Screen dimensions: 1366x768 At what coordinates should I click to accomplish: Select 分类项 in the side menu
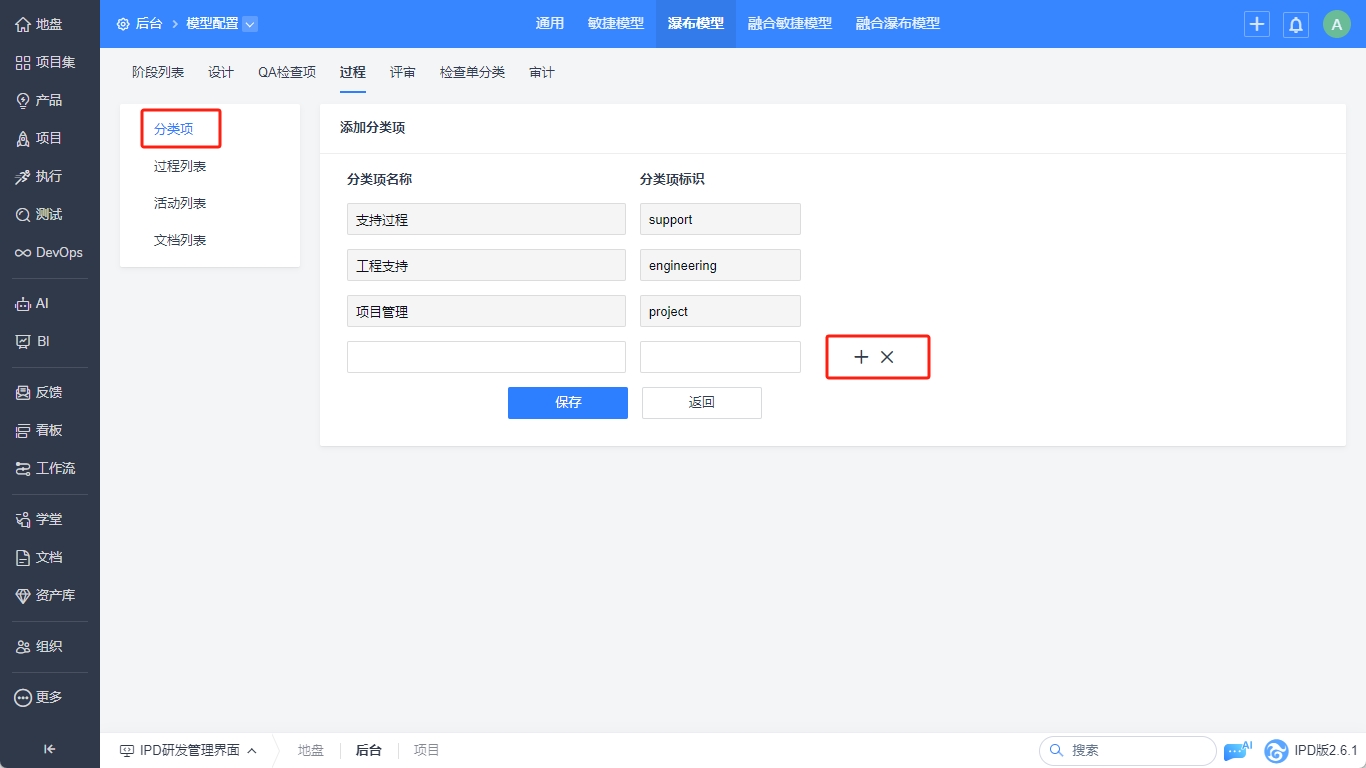tap(174, 129)
